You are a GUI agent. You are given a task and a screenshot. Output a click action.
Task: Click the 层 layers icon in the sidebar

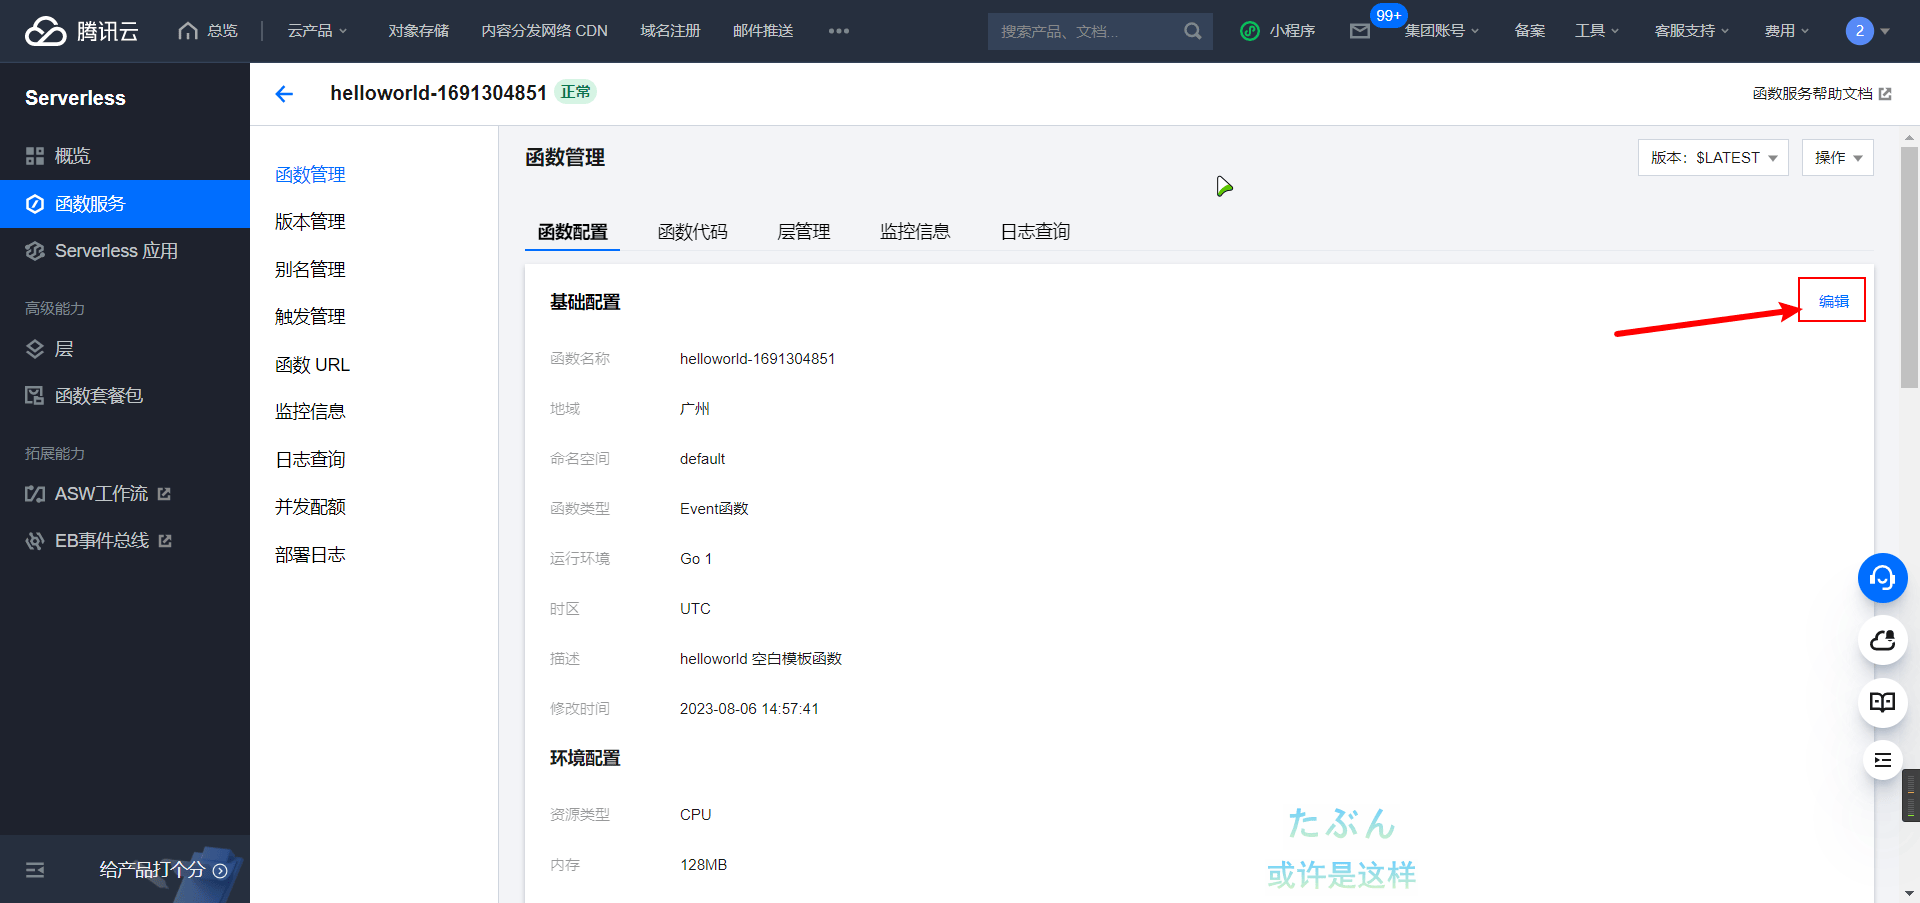click(33, 348)
